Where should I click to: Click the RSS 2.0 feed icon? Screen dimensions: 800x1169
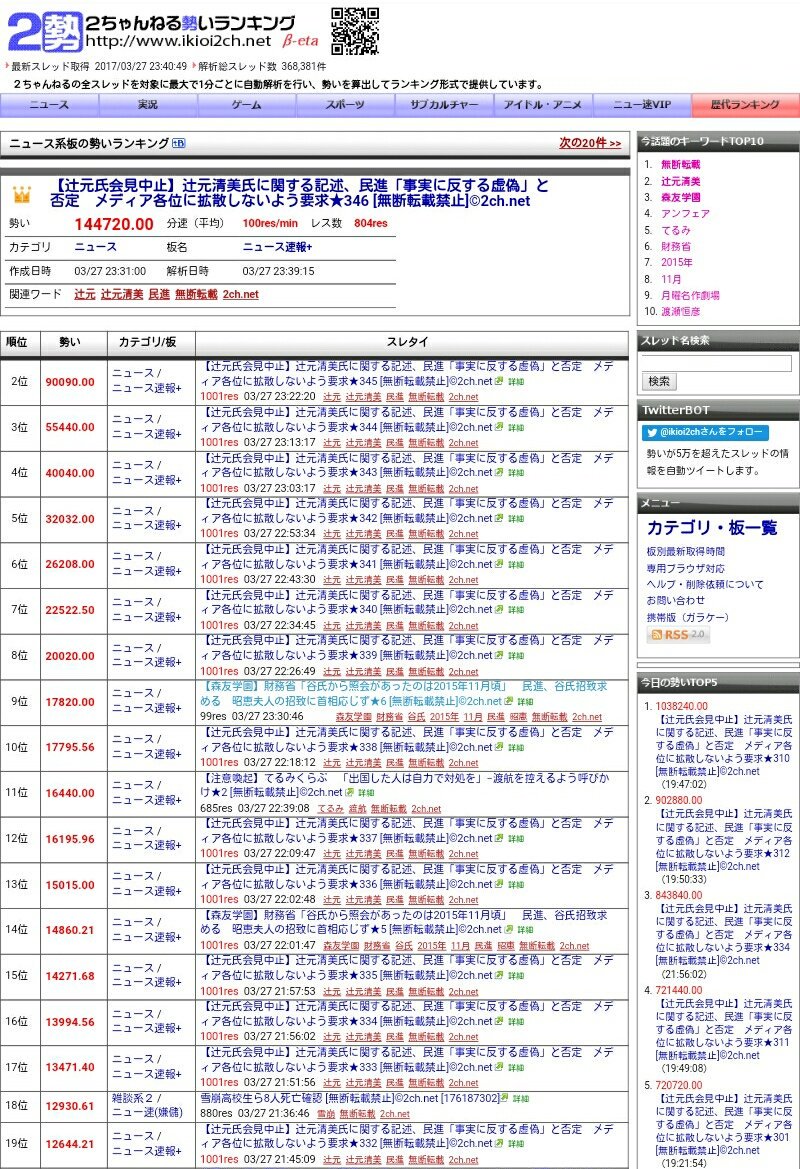678,634
